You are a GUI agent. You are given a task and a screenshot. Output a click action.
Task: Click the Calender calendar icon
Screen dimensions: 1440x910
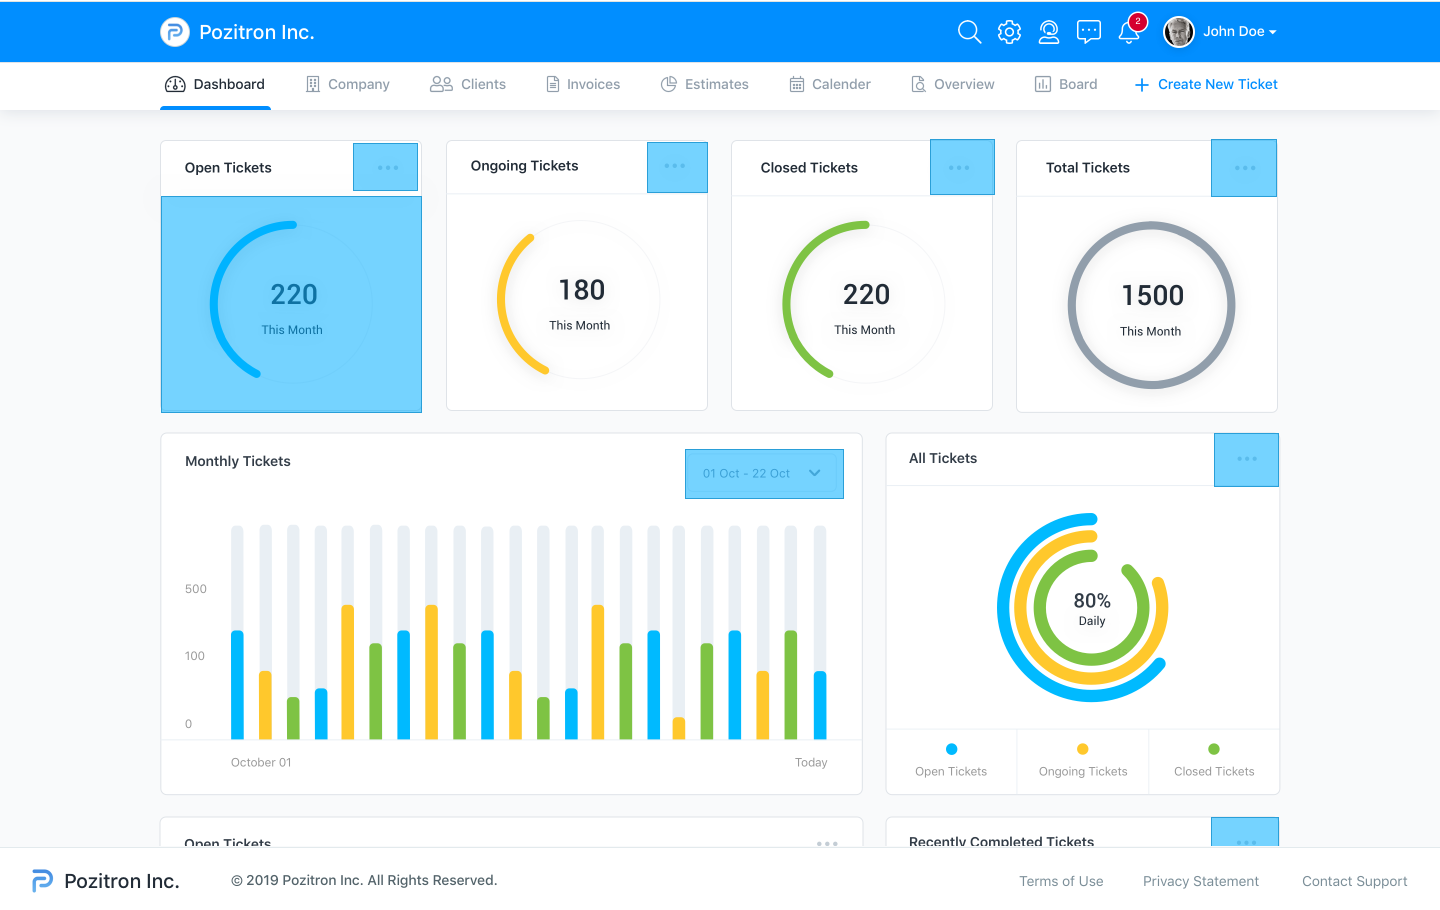[797, 84]
